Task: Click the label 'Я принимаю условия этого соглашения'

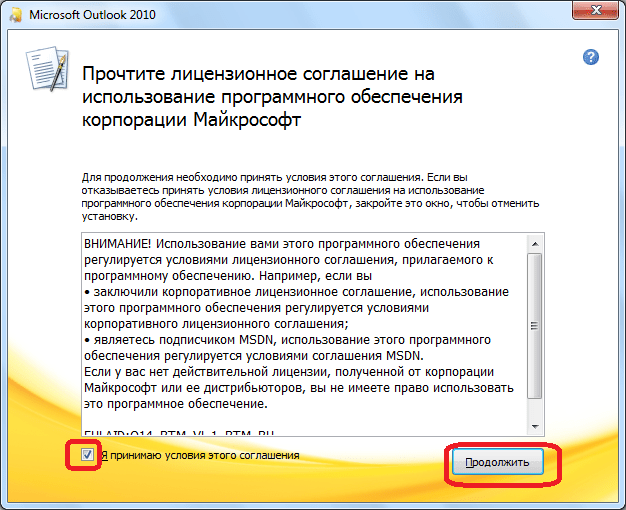Action: point(200,455)
